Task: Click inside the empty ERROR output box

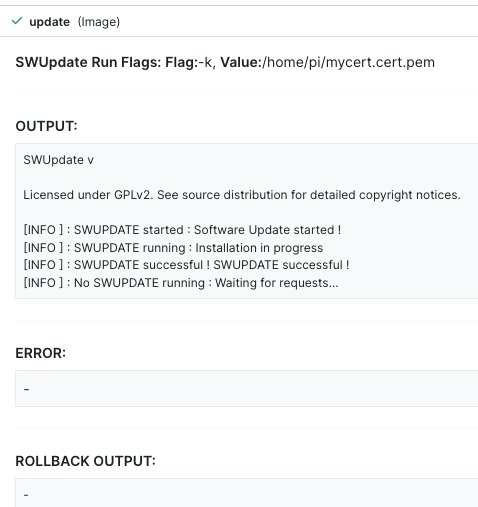Action: [x=247, y=388]
